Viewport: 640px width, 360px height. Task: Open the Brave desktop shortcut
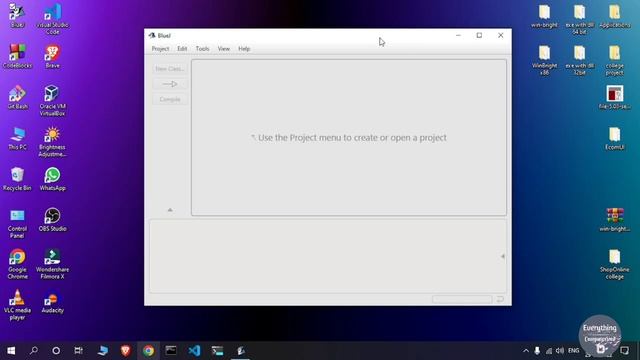pyautogui.click(x=53, y=56)
